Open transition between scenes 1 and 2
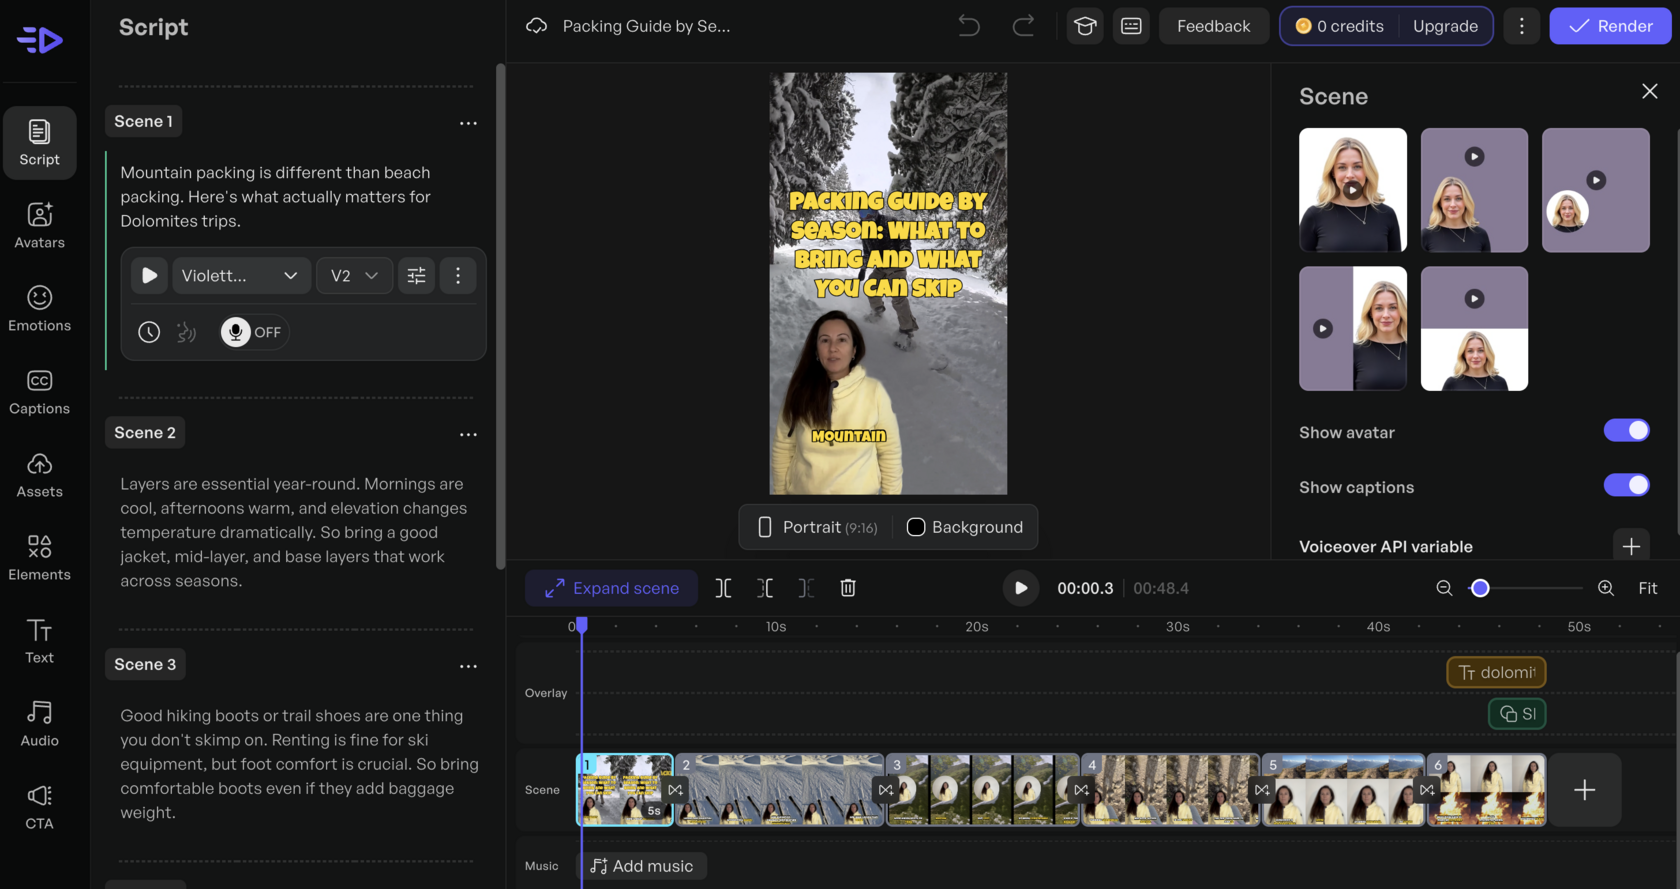 point(676,790)
